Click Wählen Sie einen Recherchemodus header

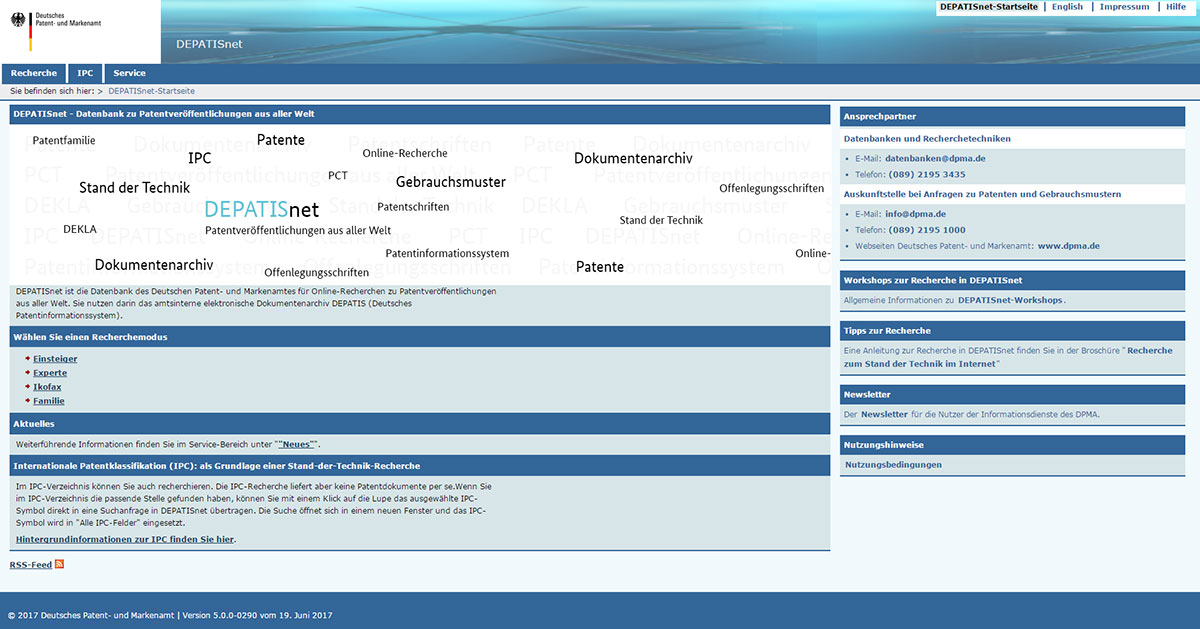click(x=420, y=337)
